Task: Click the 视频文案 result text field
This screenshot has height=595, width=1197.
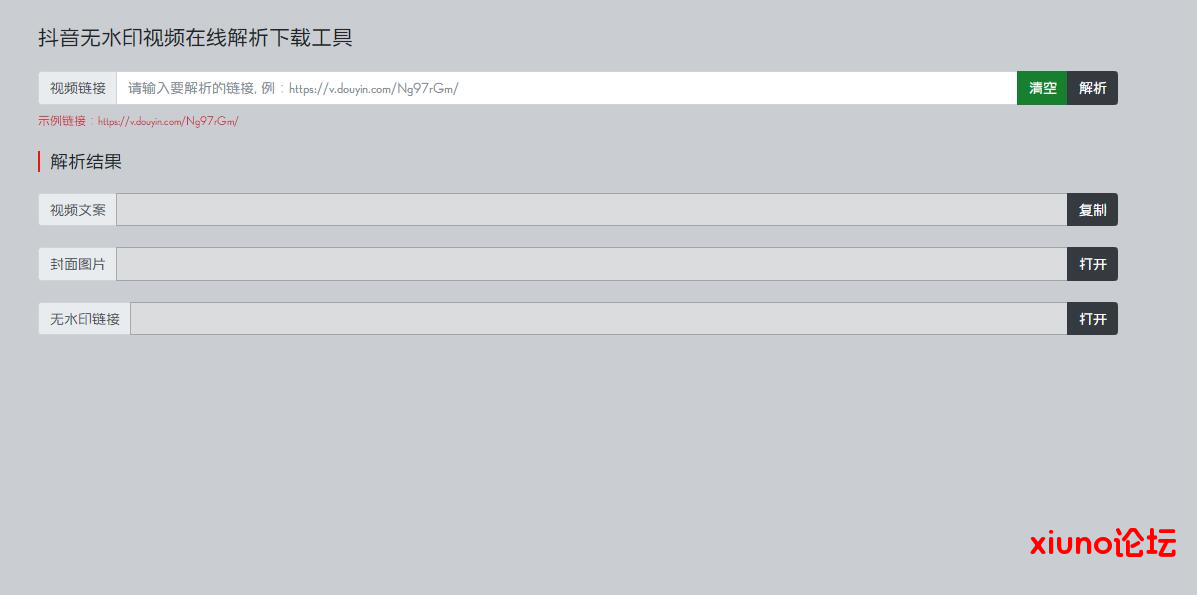Action: (x=591, y=210)
